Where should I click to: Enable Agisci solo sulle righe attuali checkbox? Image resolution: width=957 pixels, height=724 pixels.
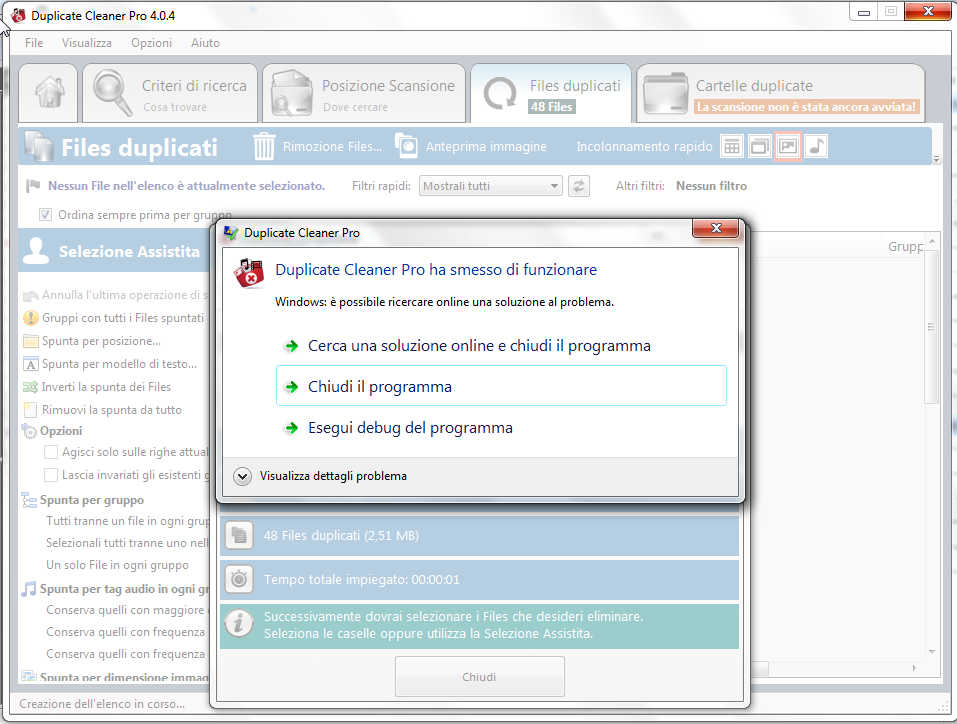pyautogui.click(x=51, y=452)
